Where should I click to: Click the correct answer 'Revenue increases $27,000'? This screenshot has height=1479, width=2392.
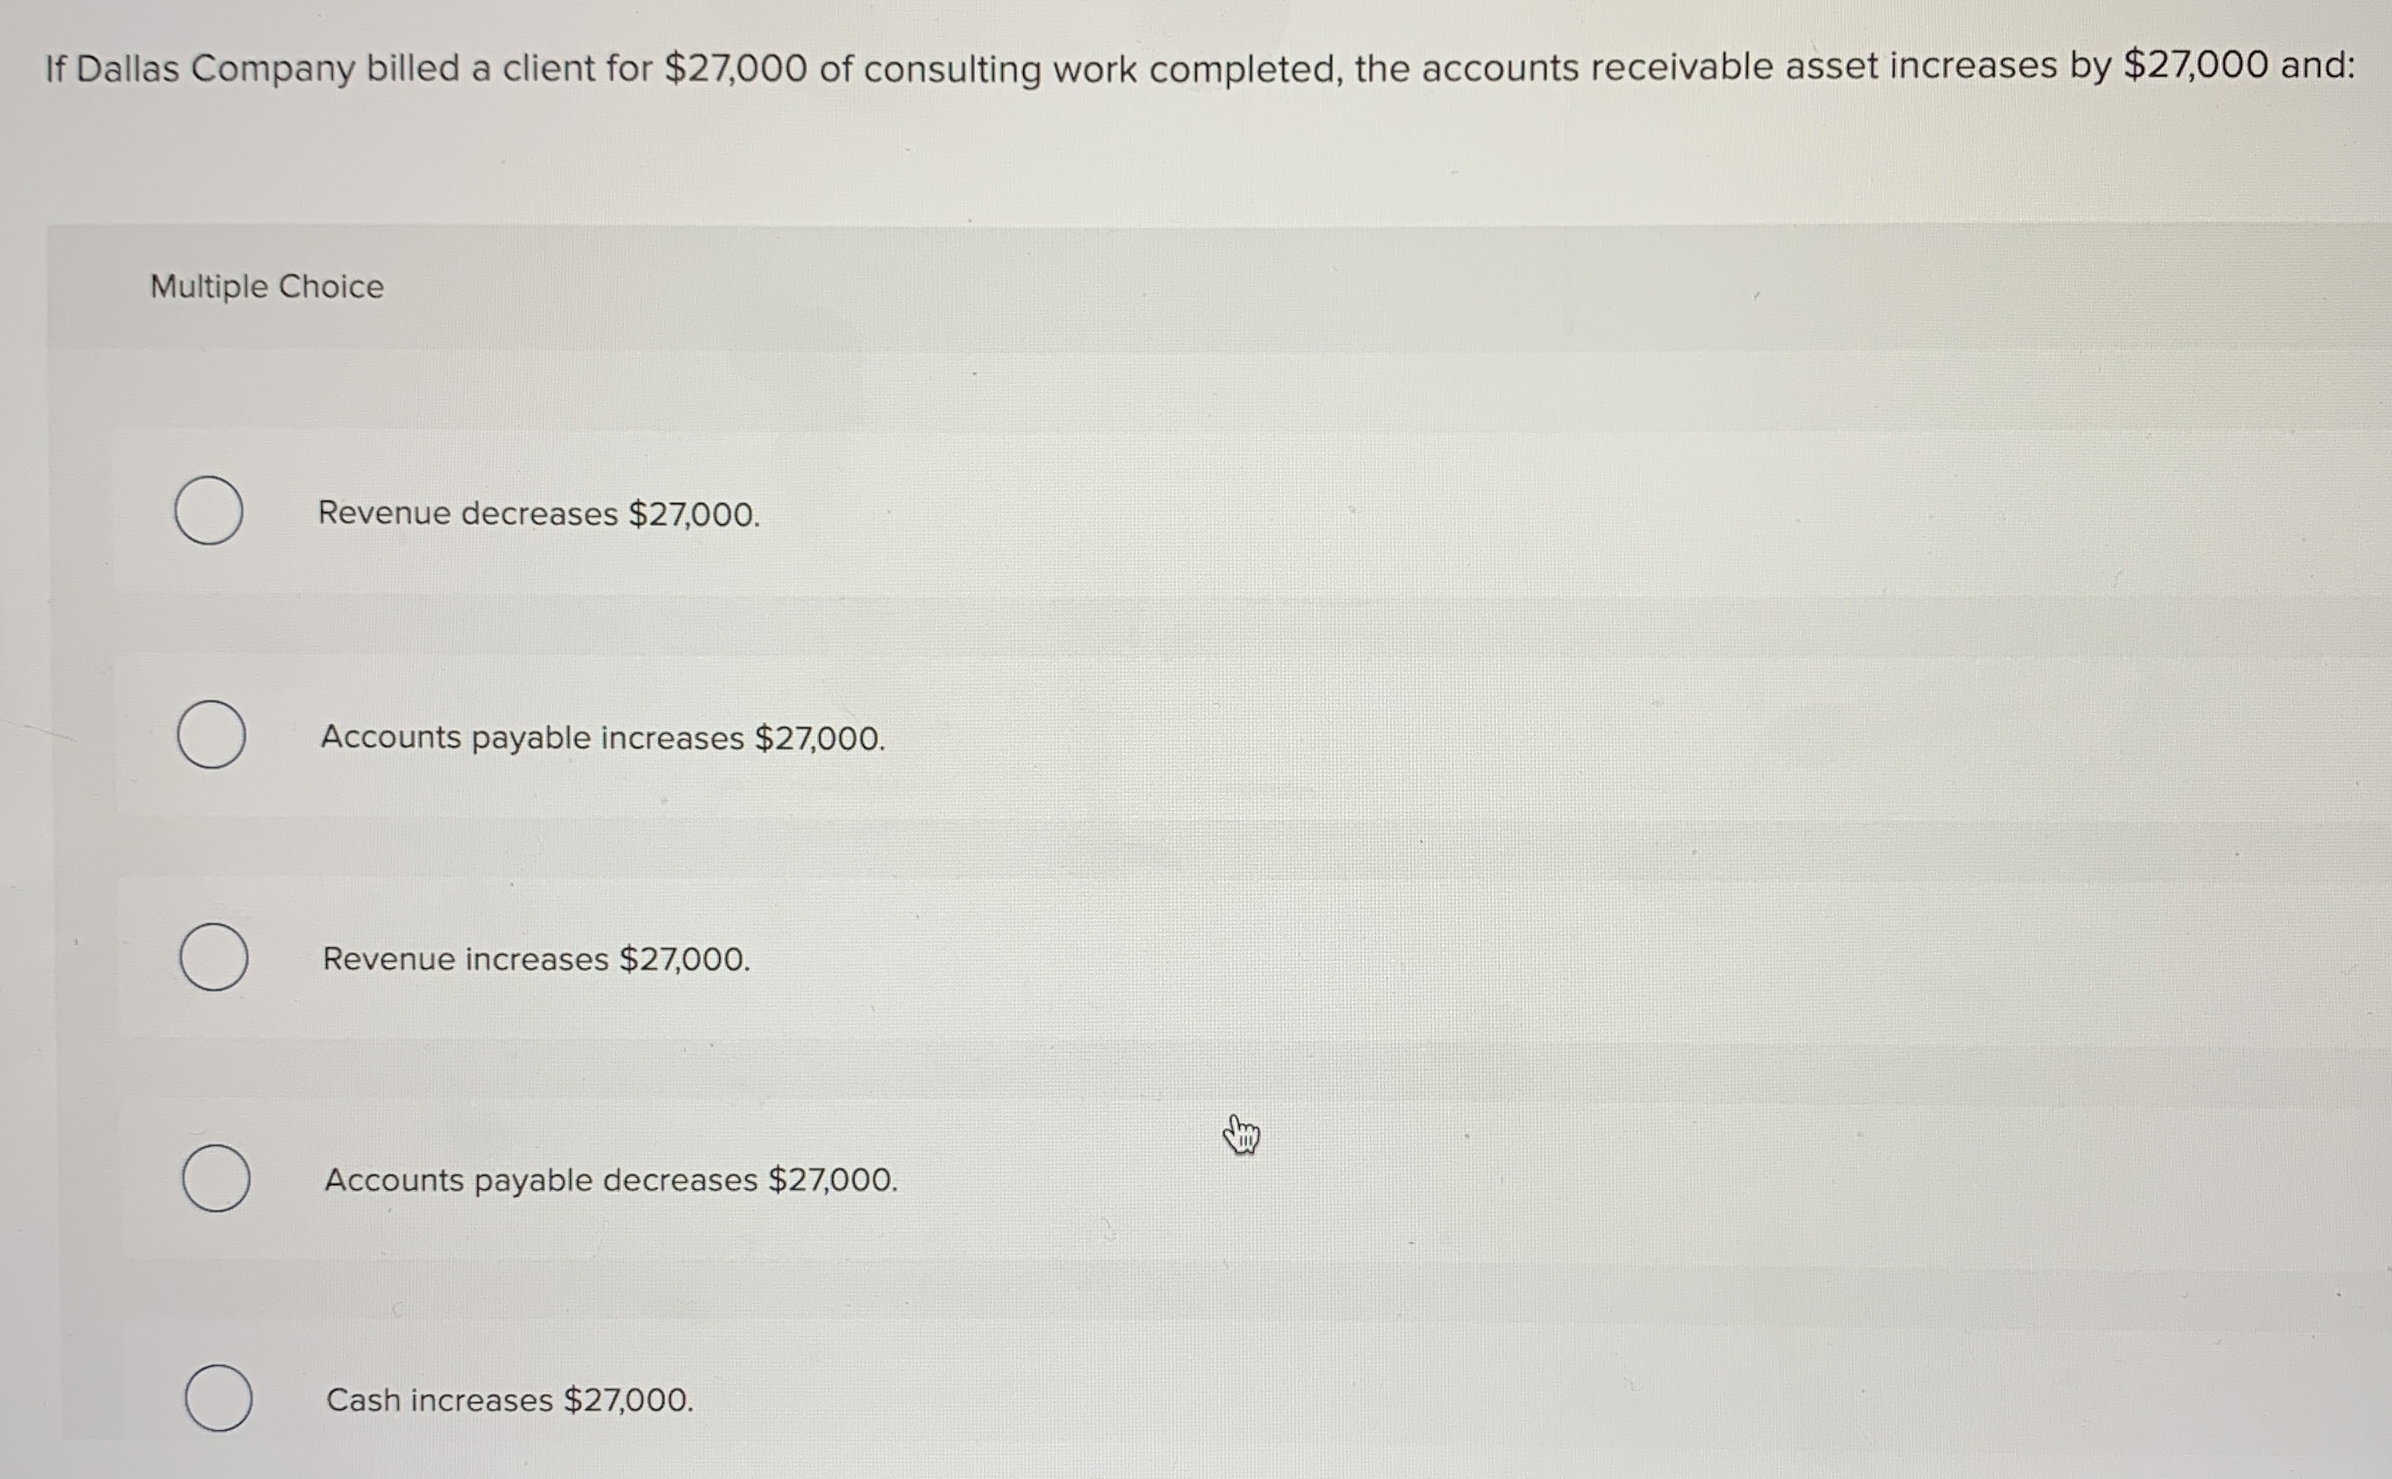(x=536, y=958)
